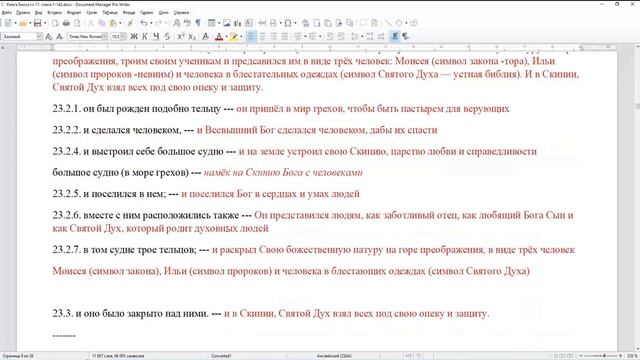This screenshot has width=640, height=360.
Task: Apply the yellow highlighting color
Action: pyautogui.click(x=233, y=37)
